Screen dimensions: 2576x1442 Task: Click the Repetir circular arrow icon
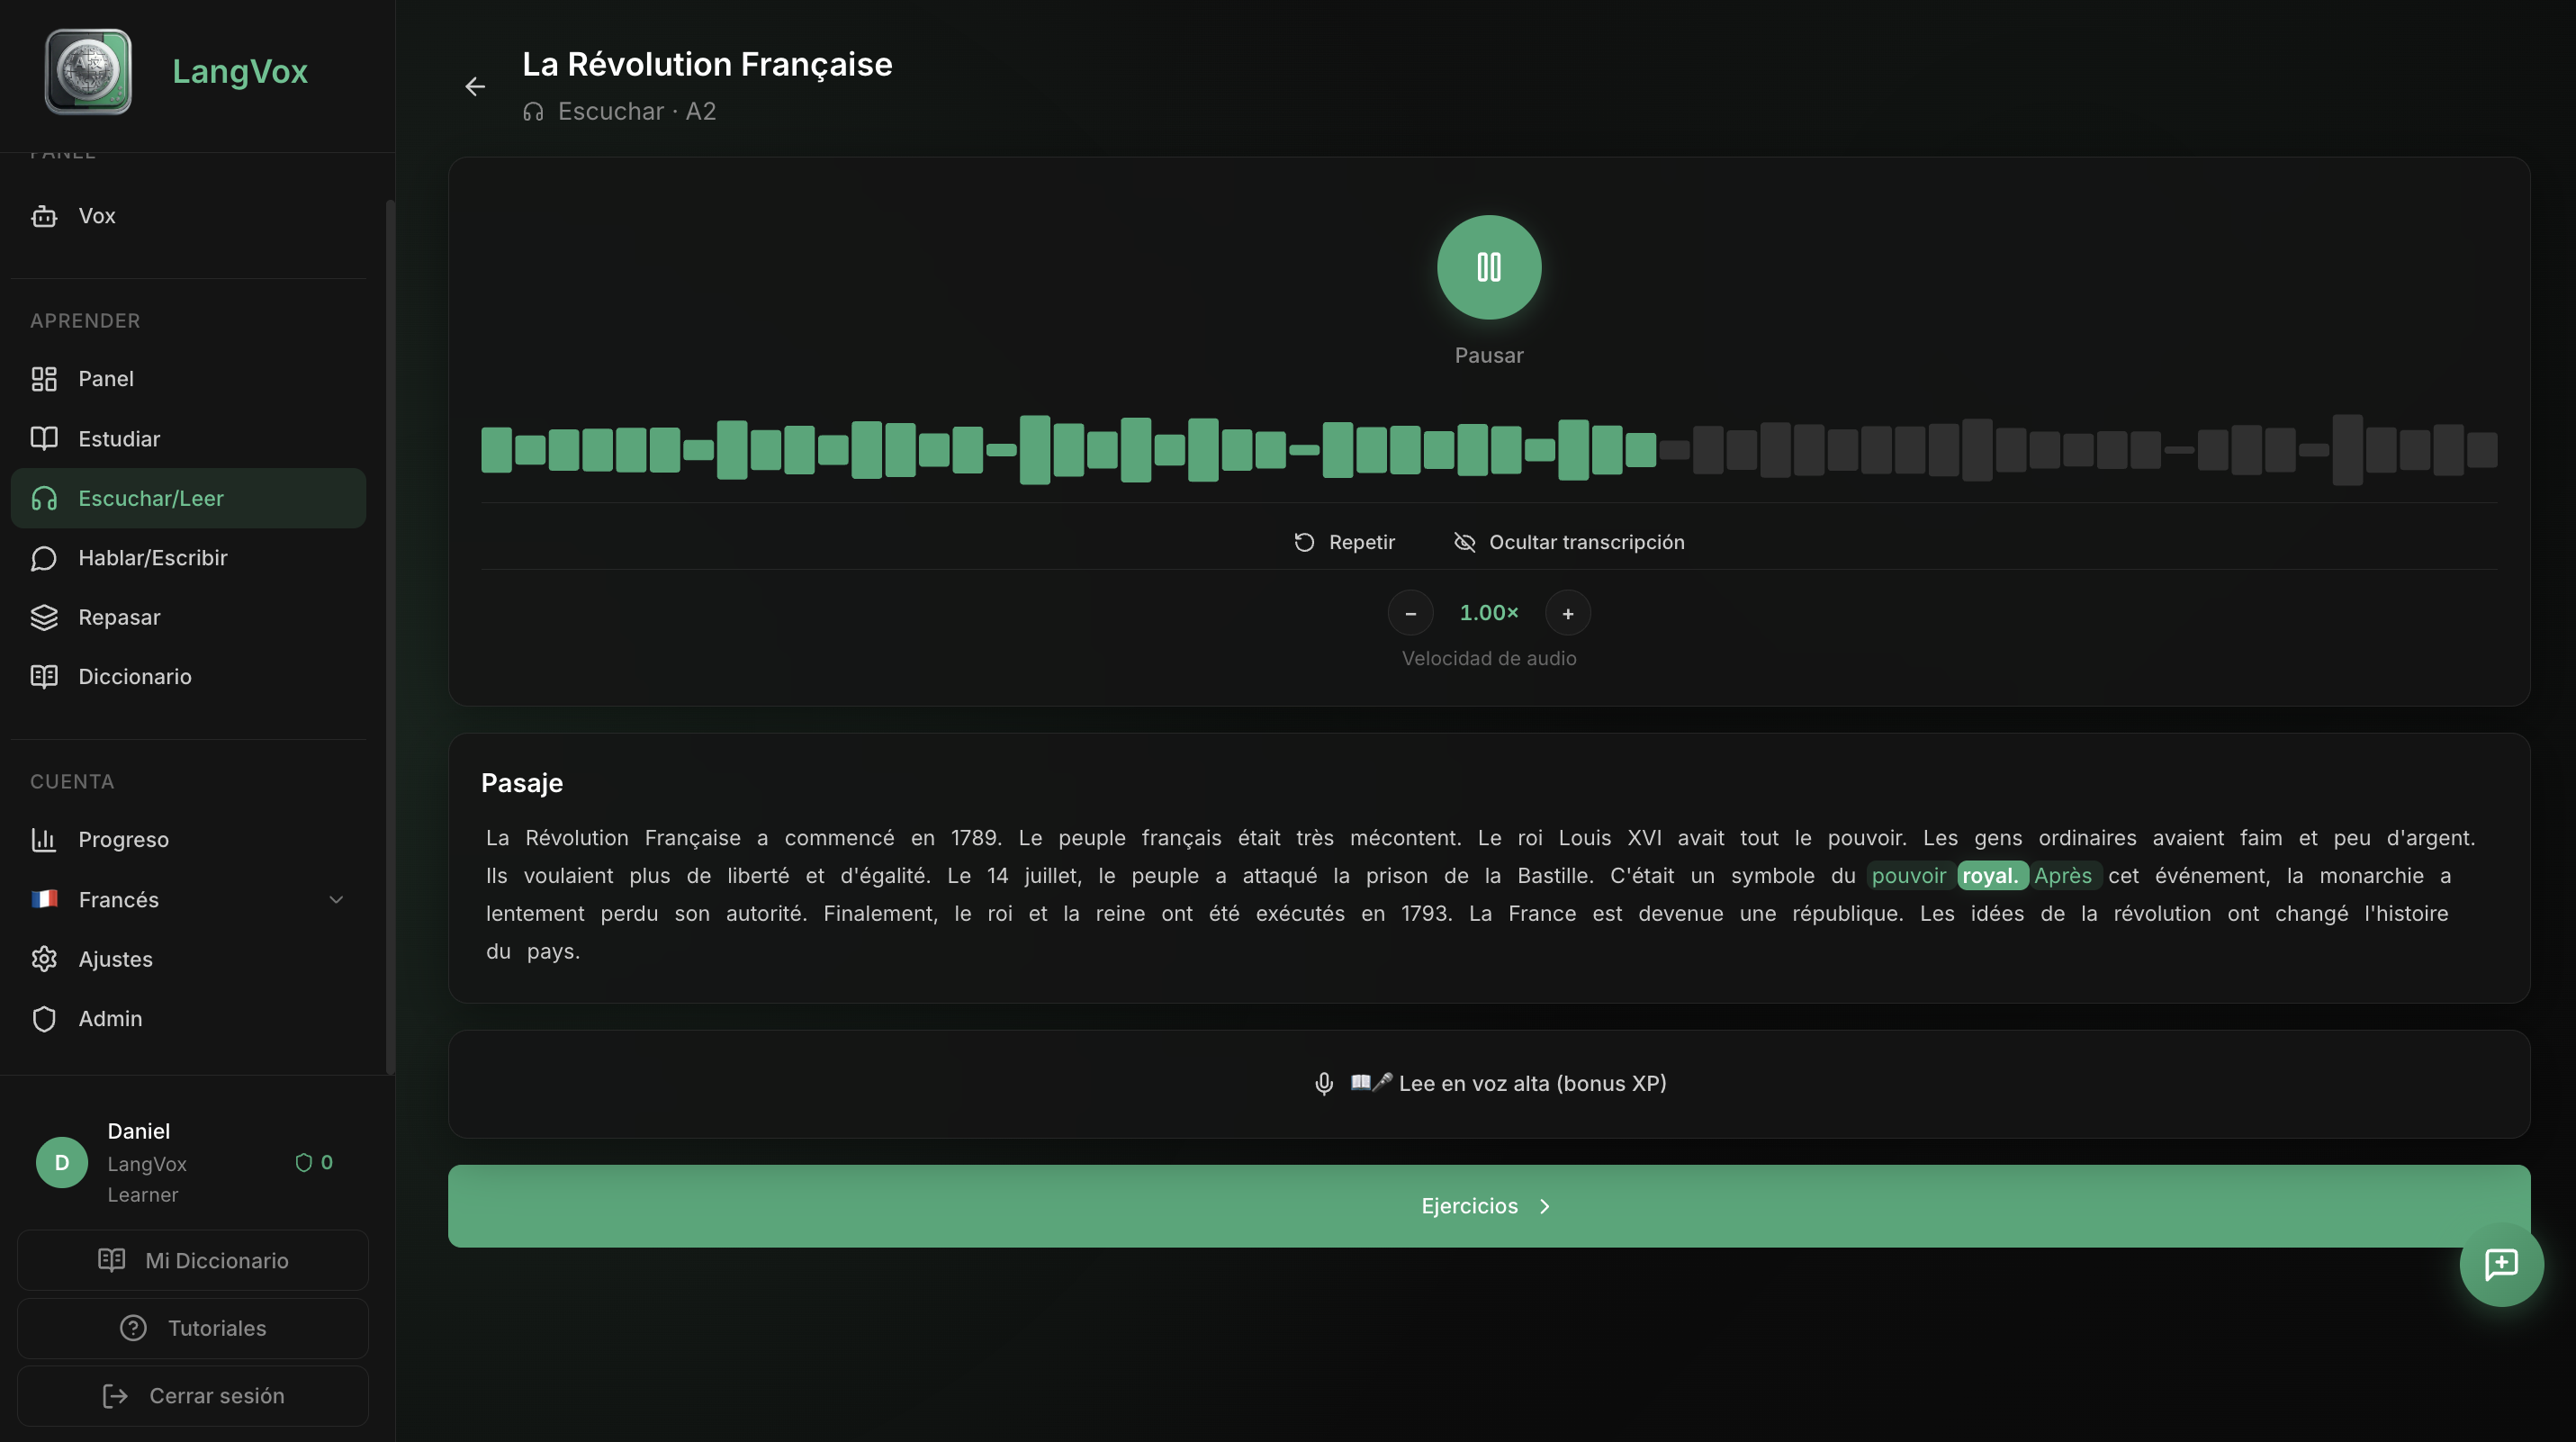[1304, 542]
